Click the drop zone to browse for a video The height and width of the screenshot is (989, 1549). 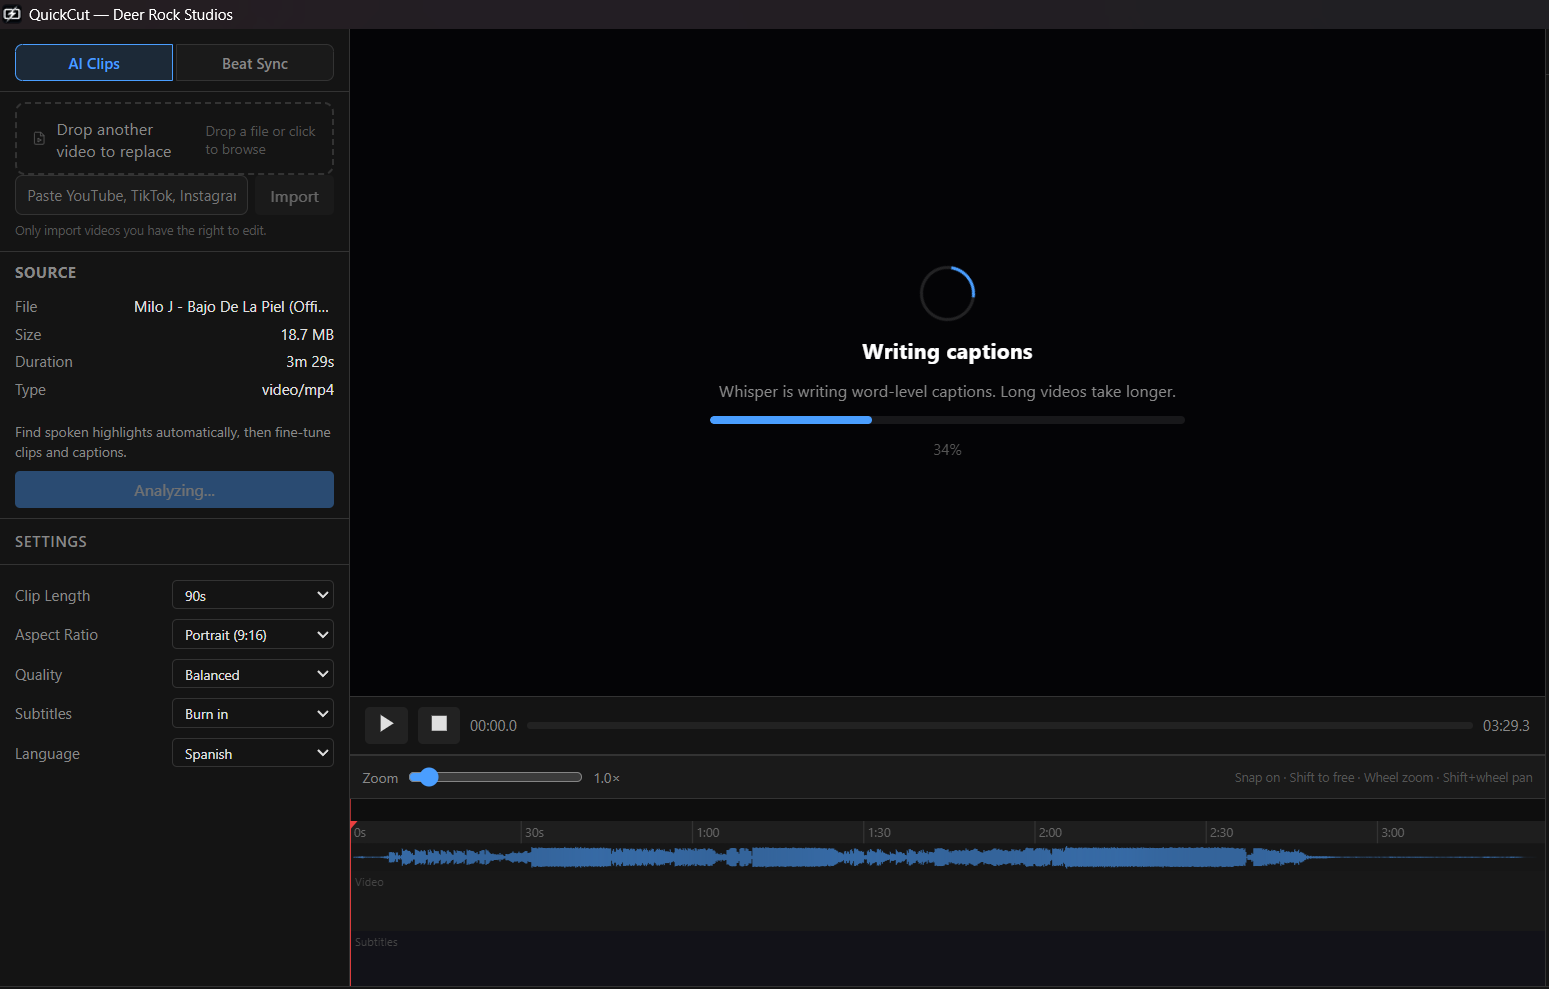click(x=174, y=139)
